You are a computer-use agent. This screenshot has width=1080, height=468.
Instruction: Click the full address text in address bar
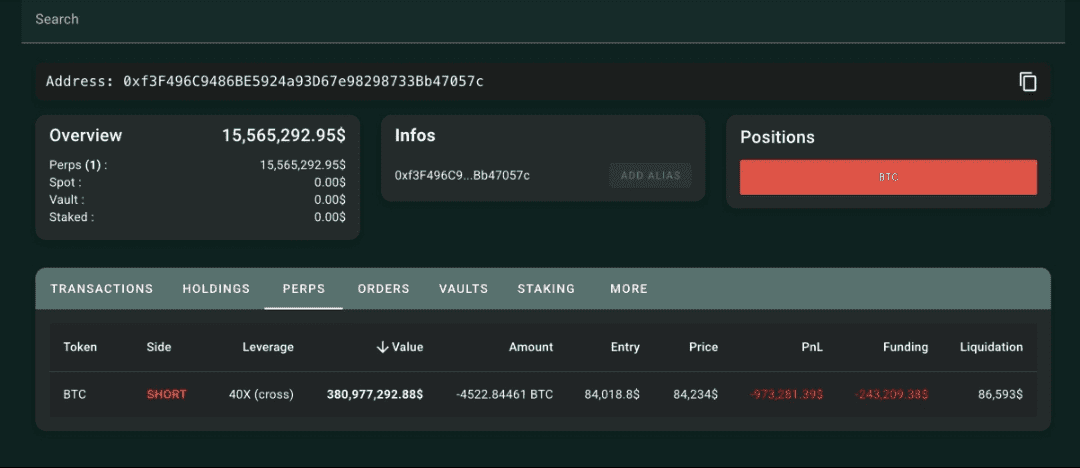click(303, 81)
